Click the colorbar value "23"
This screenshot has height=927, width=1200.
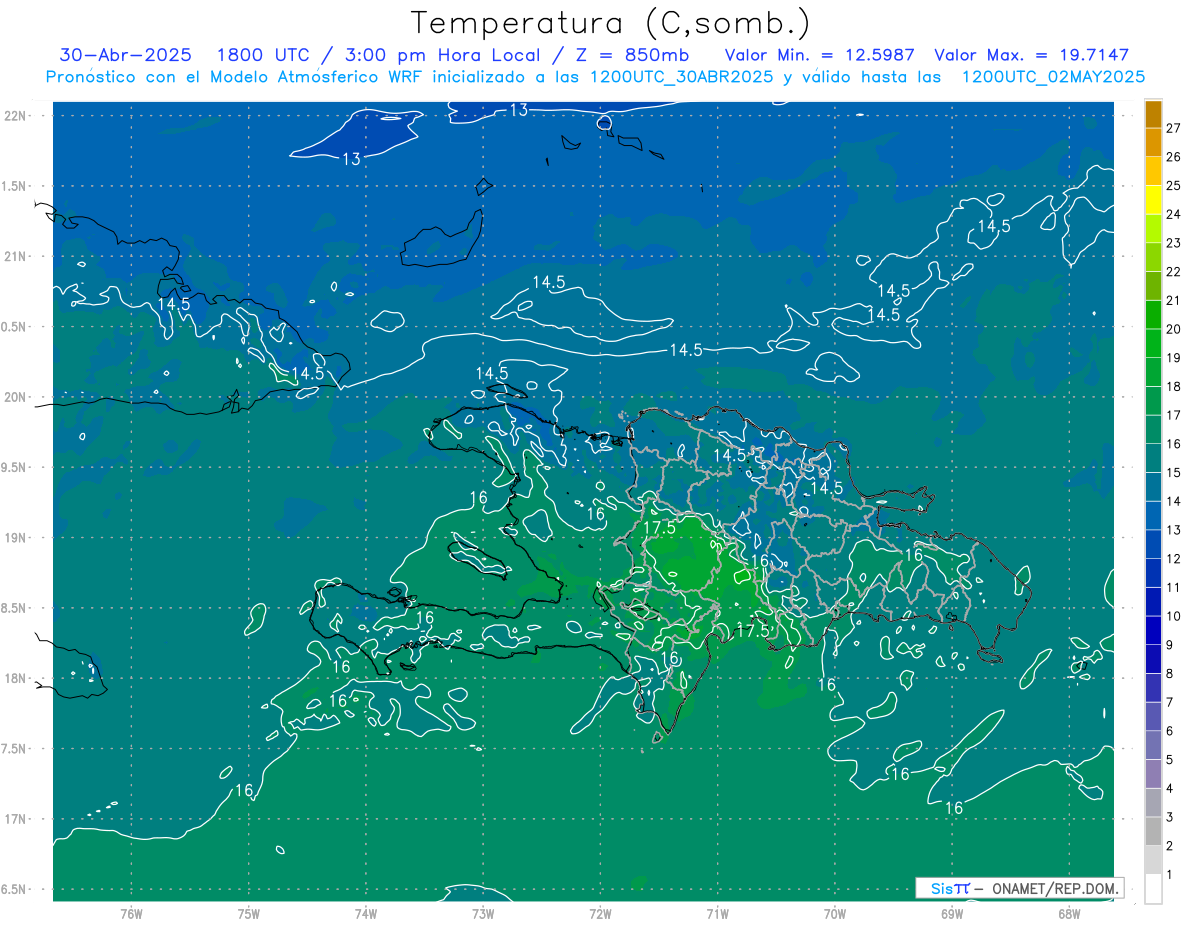(1173, 242)
